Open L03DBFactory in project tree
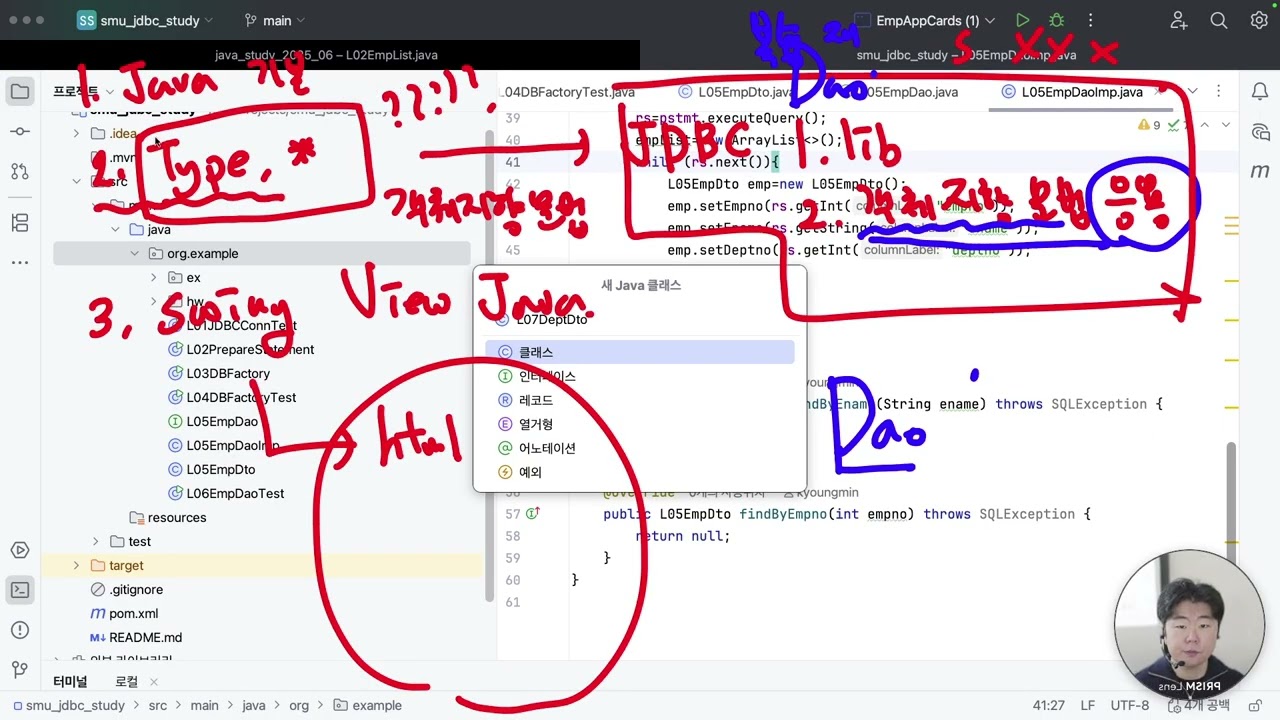Screen dimensions: 1280x720 [228, 374]
